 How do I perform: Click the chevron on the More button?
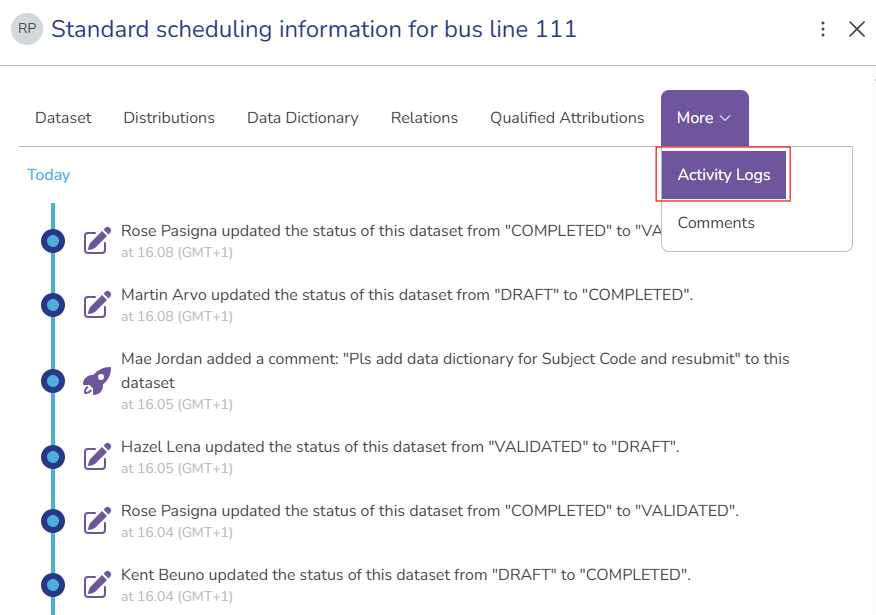(728, 117)
